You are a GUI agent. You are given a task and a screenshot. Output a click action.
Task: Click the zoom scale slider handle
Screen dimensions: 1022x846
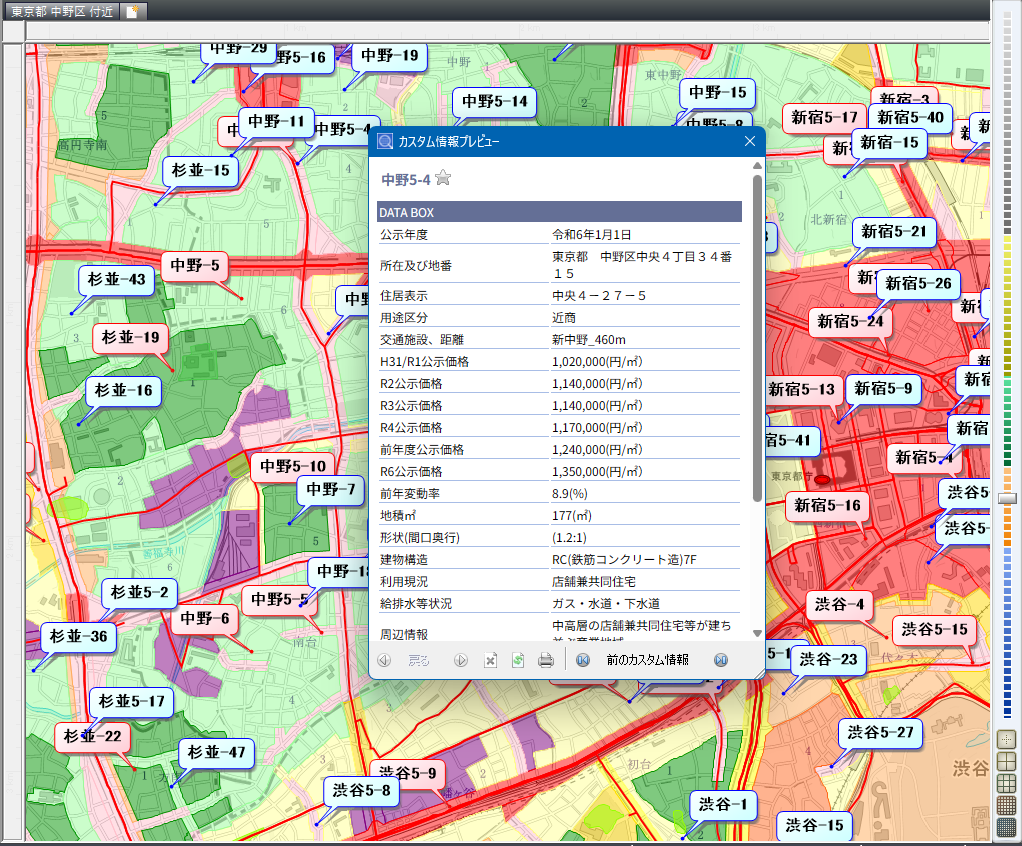[x=1007, y=499]
